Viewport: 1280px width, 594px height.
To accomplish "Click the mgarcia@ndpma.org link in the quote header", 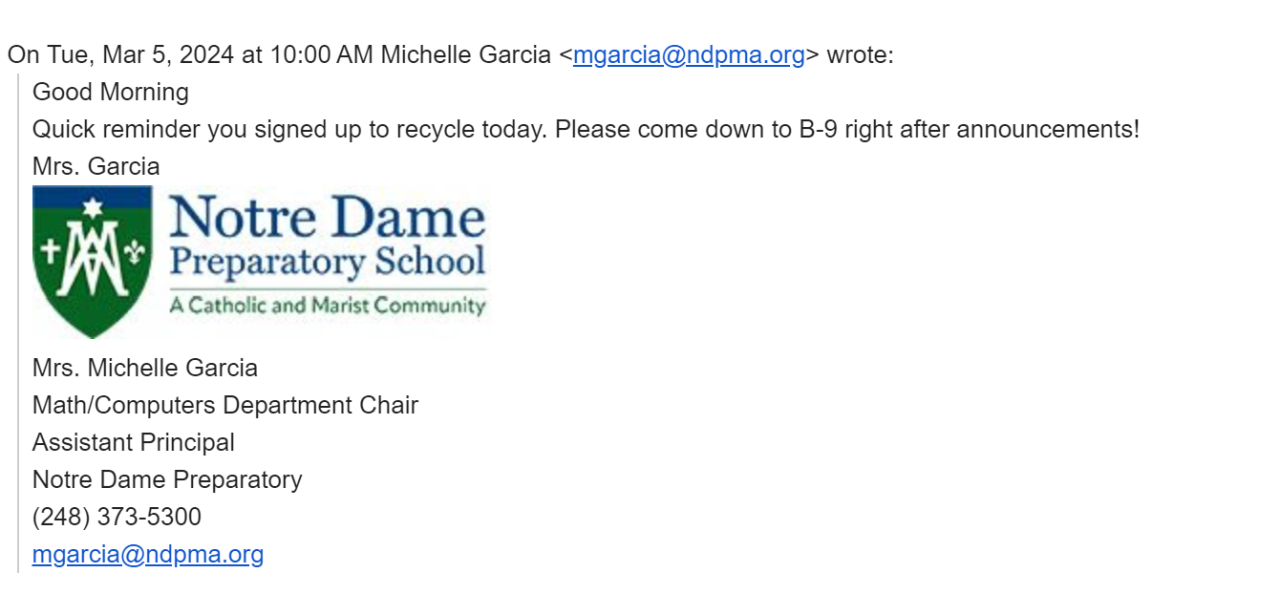I will click(688, 55).
